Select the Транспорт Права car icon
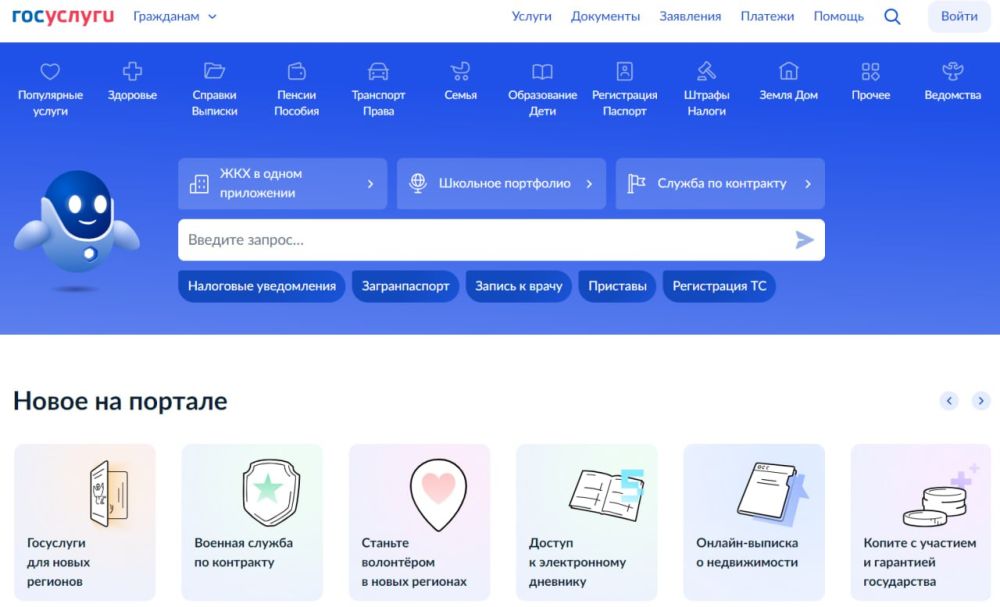Screen dimensions: 1000x607 coord(378,72)
